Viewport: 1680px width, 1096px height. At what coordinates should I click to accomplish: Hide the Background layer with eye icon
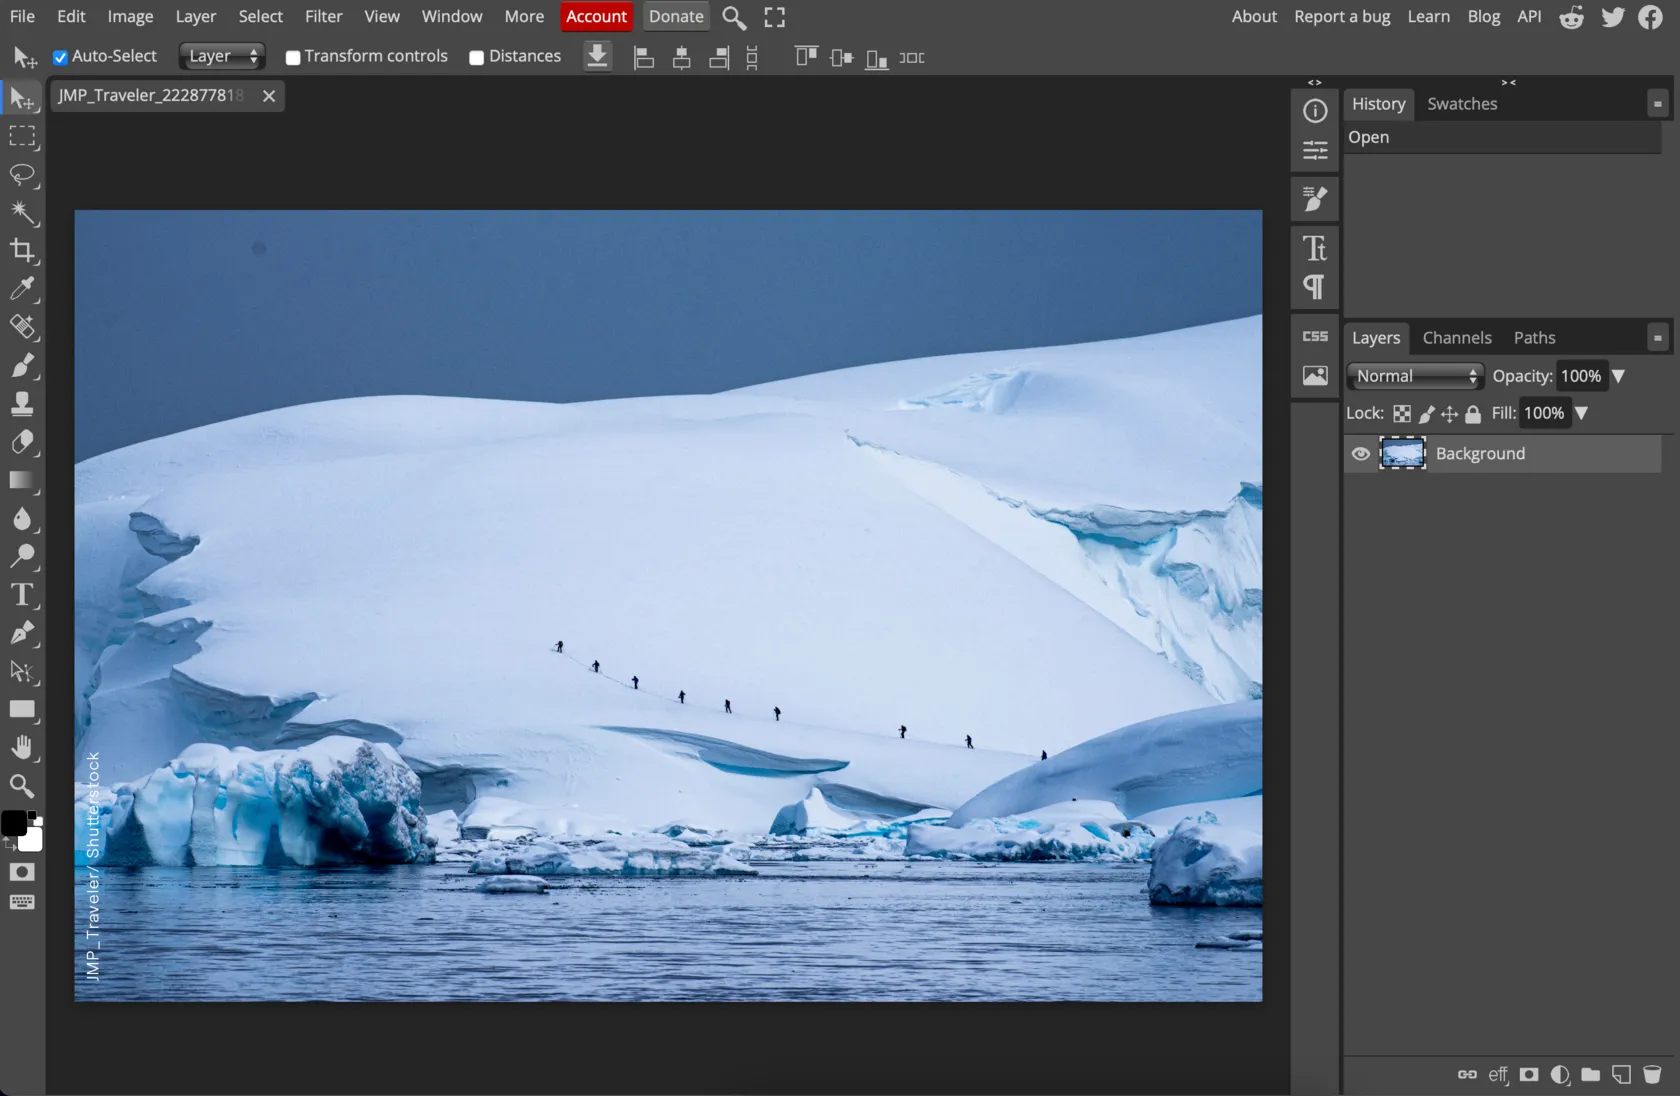[x=1360, y=454]
